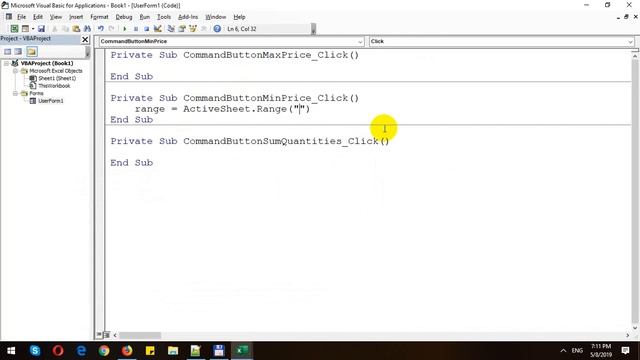The height and width of the screenshot is (360, 640).
Task: Click the Save floppy disk icon
Action: pos(41,29)
